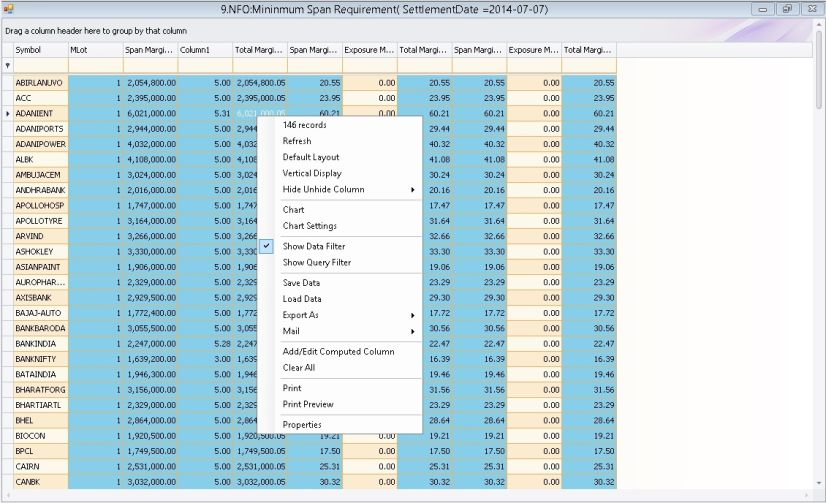
Task: Click the first Span Margi... column header
Action: [151, 50]
